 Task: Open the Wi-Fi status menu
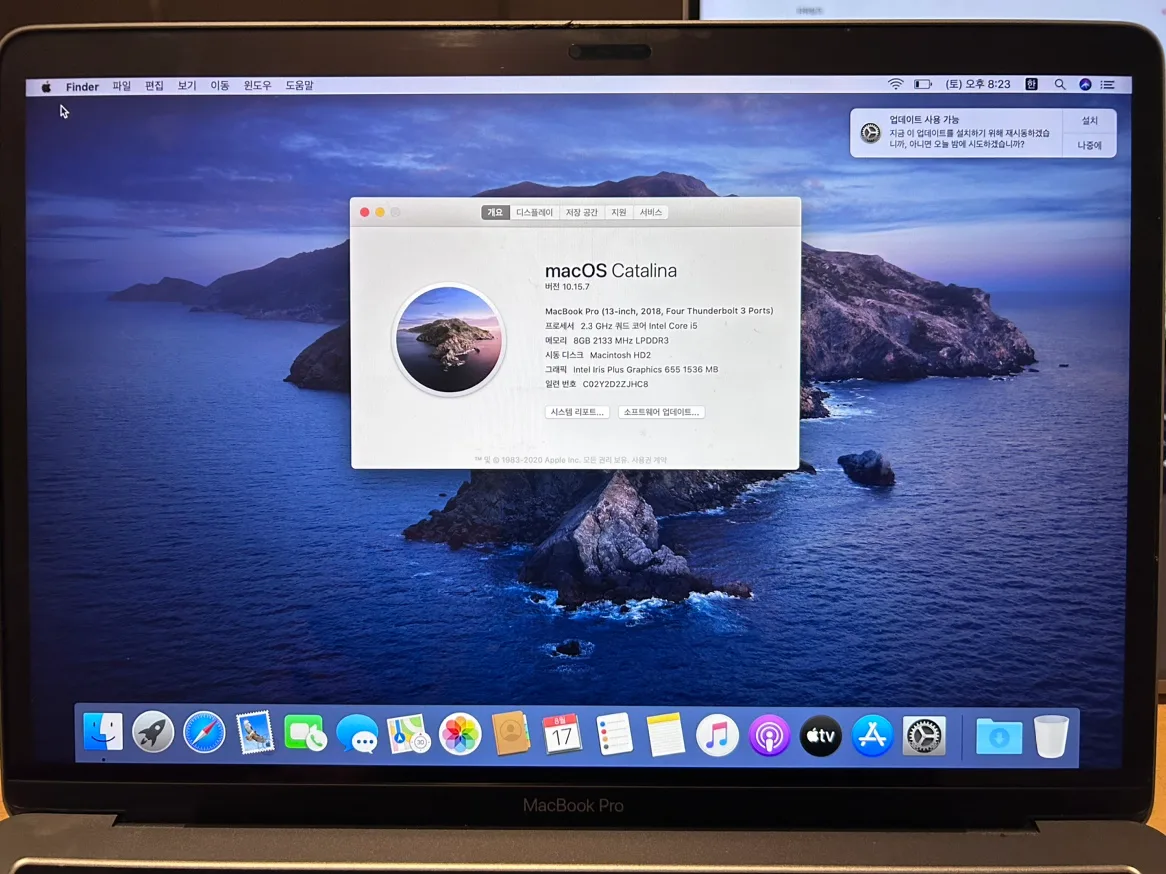coord(895,85)
